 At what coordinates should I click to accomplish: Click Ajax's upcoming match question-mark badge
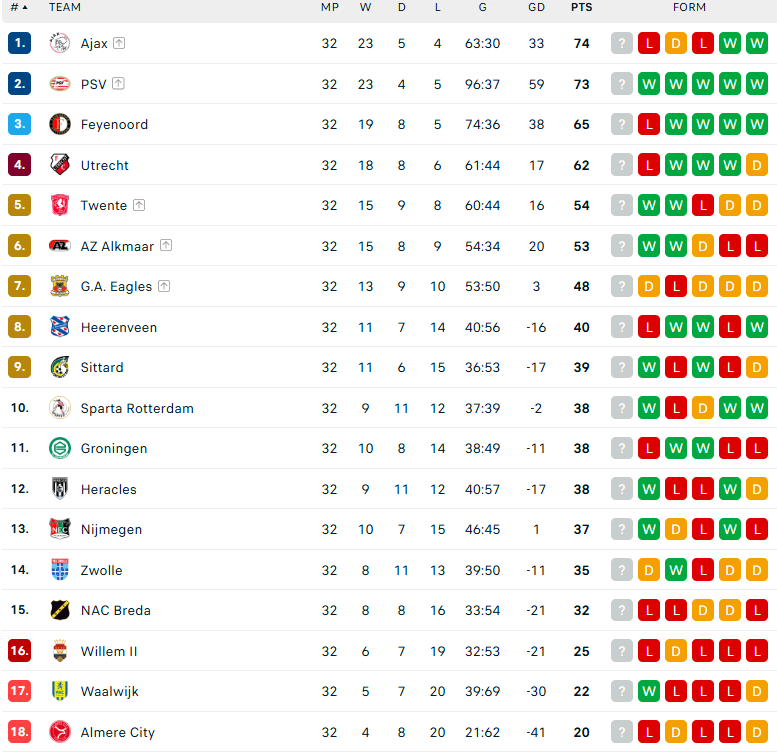(622, 44)
